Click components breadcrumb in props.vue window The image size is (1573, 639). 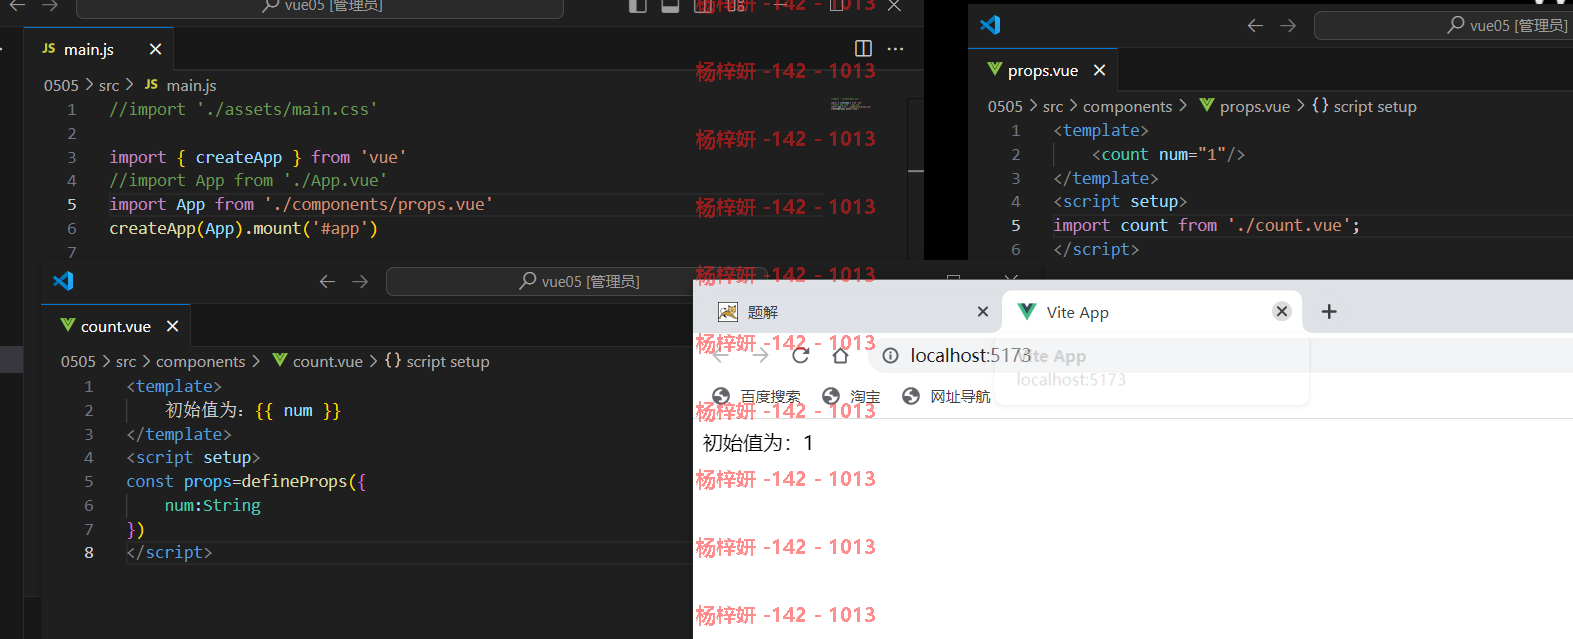[1127, 106]
